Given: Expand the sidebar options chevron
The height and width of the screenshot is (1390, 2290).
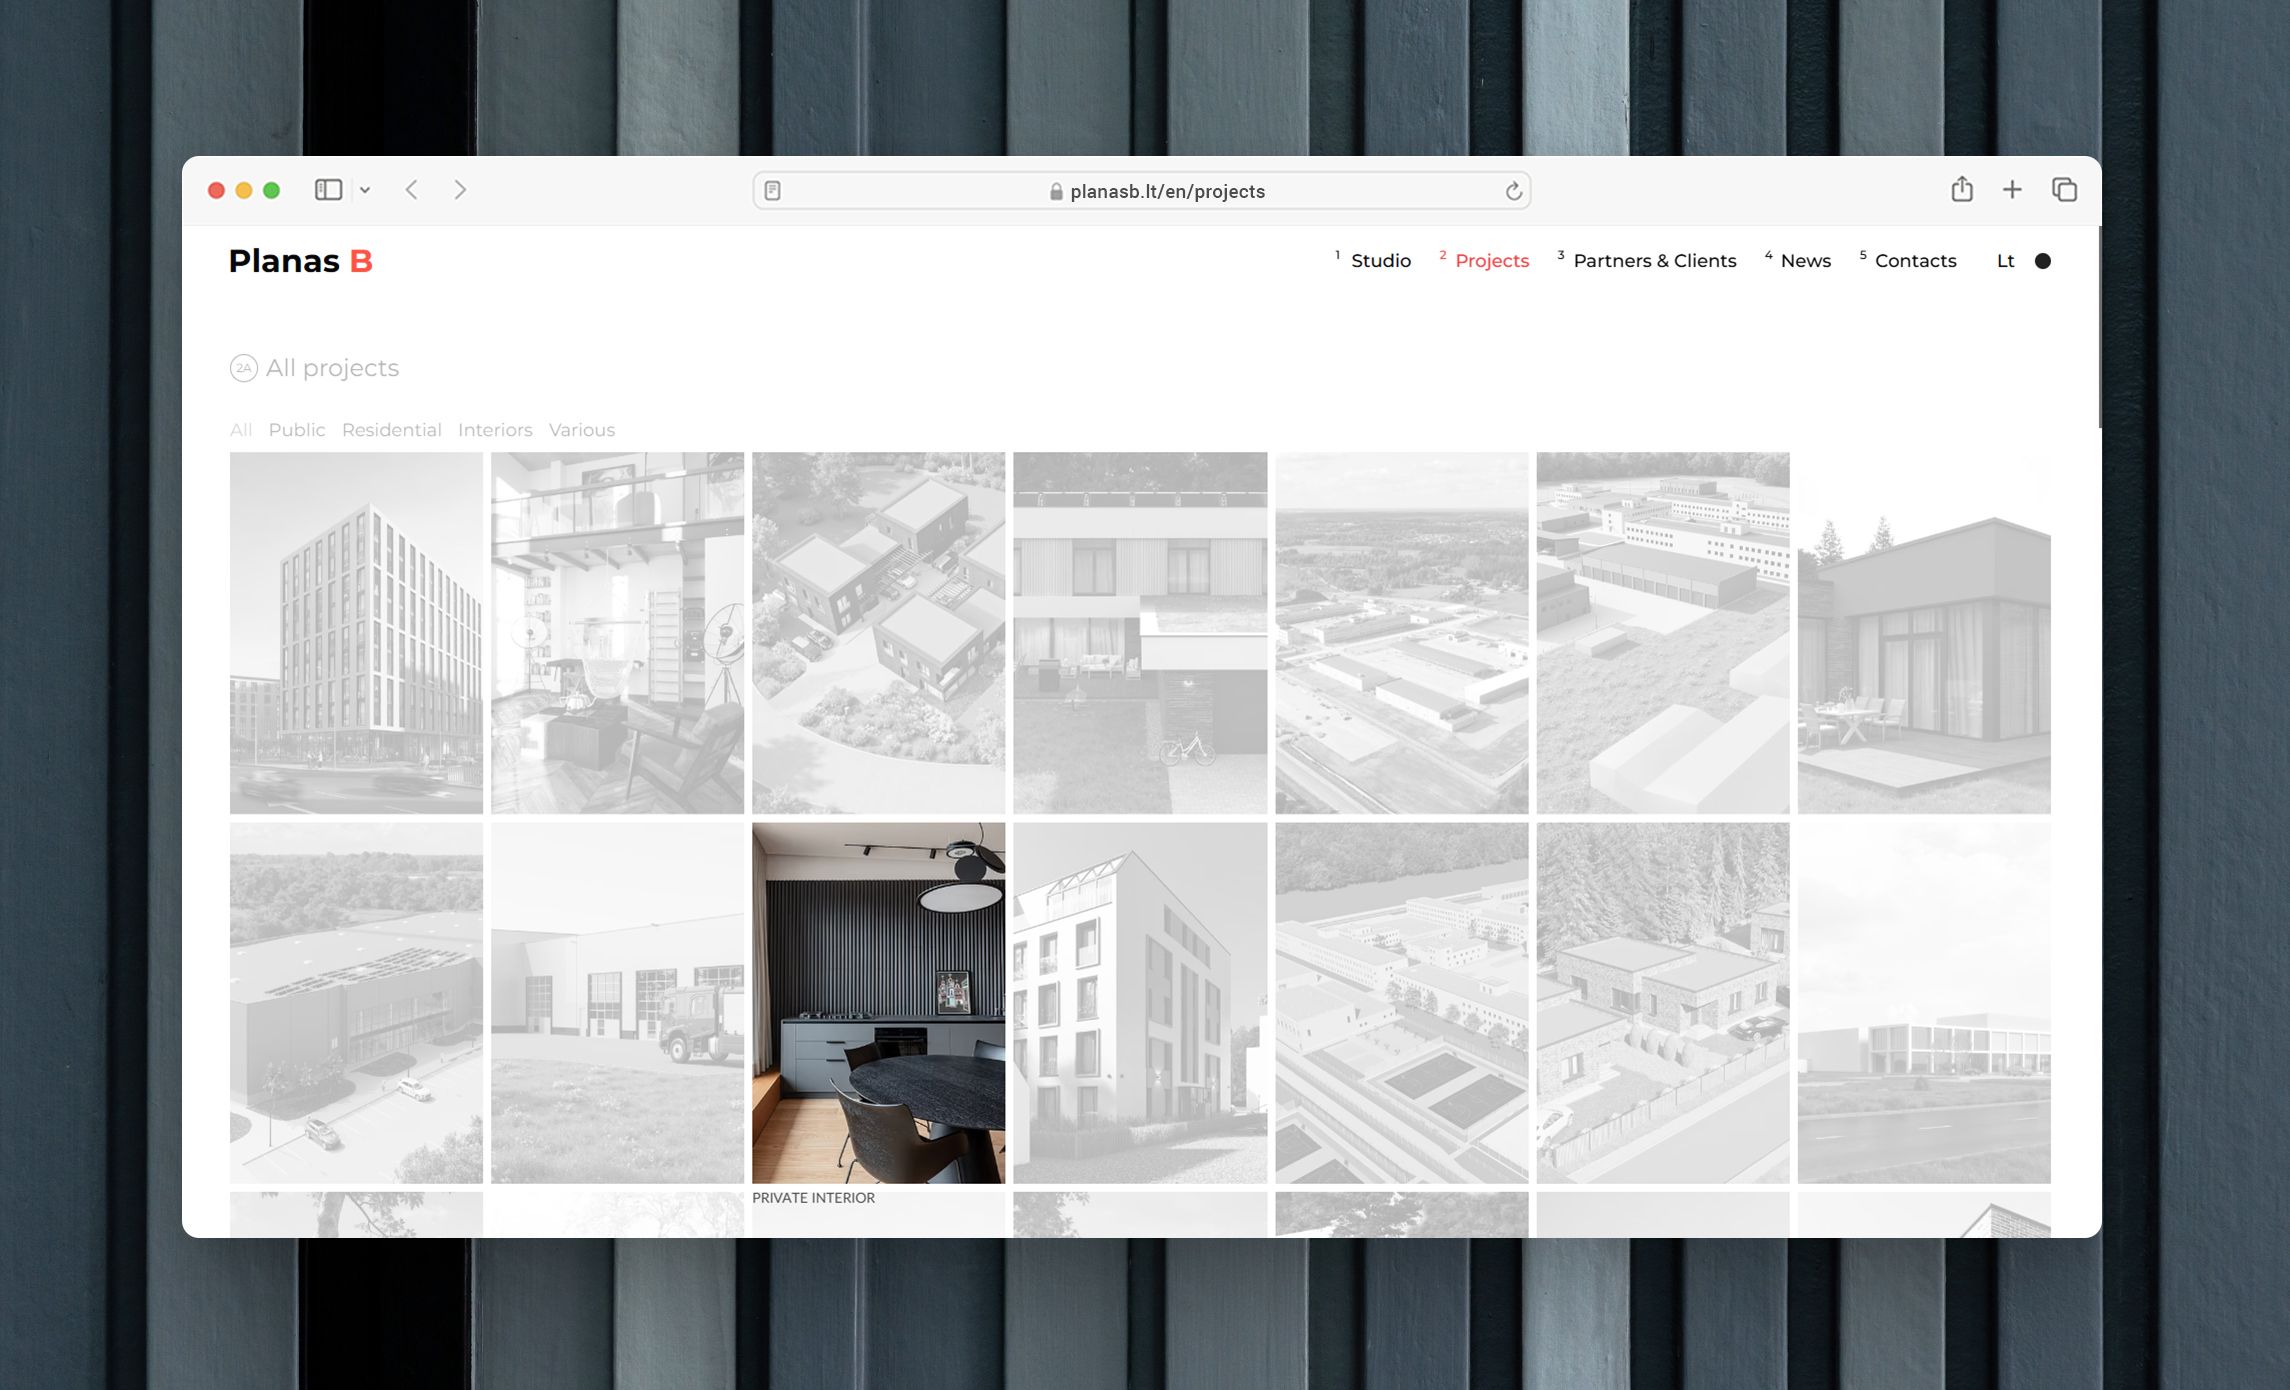Looking at the screenshot, I should (x=366, y=189).
